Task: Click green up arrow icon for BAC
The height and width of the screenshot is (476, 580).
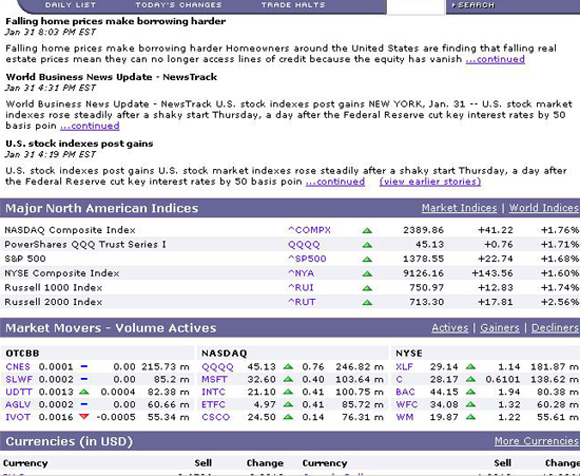Action: coord(471,392)
